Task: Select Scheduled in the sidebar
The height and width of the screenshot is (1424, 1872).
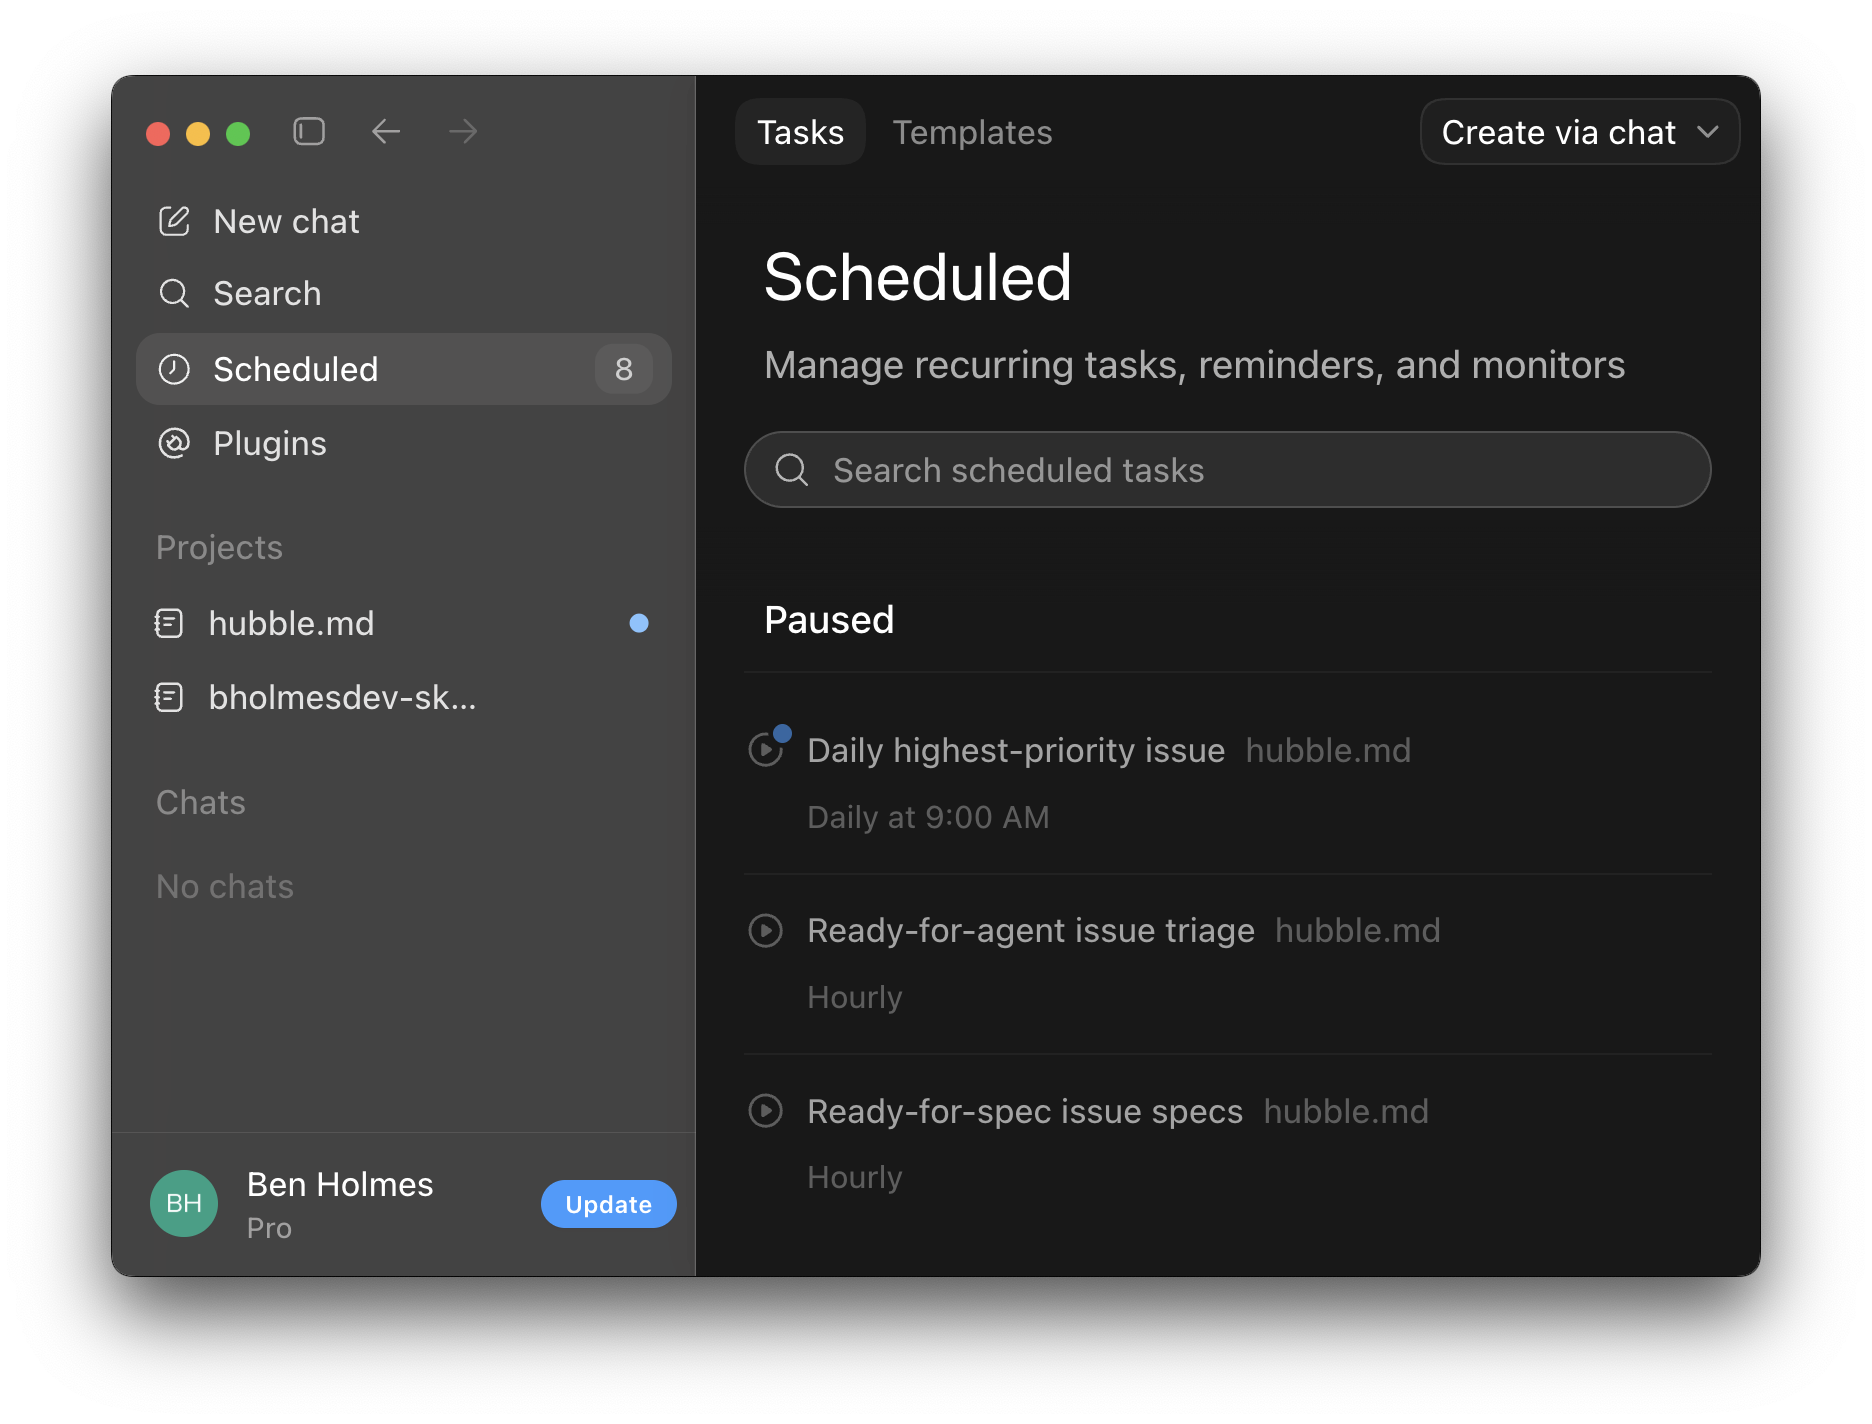Action: 404,369
